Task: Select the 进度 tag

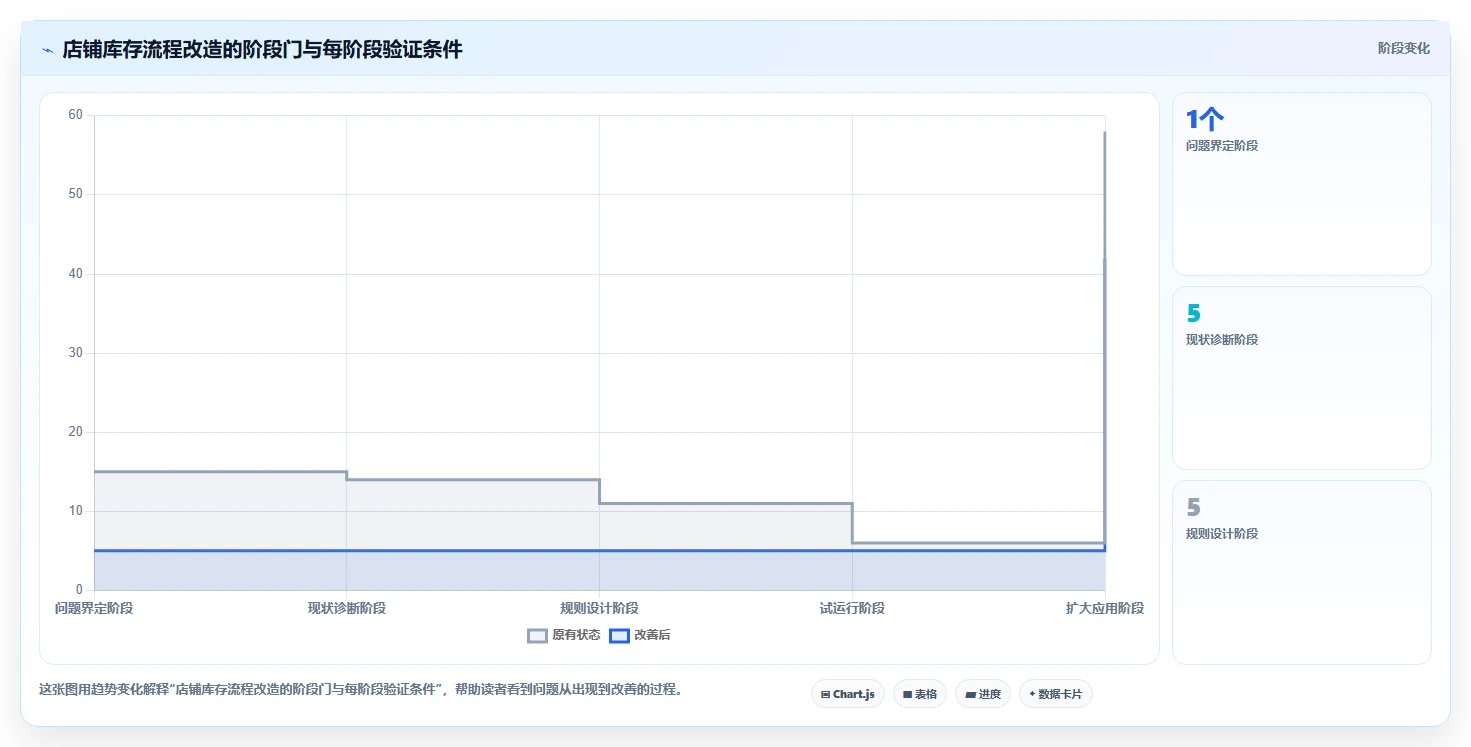Action: [x=983, y=693]
